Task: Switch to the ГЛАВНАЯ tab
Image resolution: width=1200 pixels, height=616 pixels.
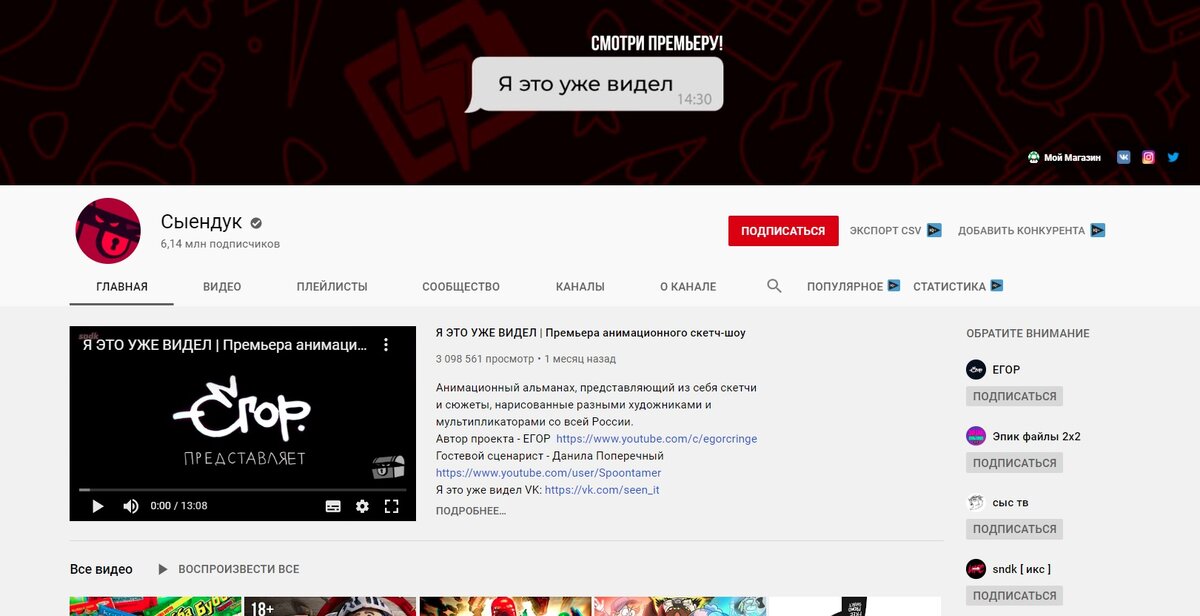Action: point(122,286)
